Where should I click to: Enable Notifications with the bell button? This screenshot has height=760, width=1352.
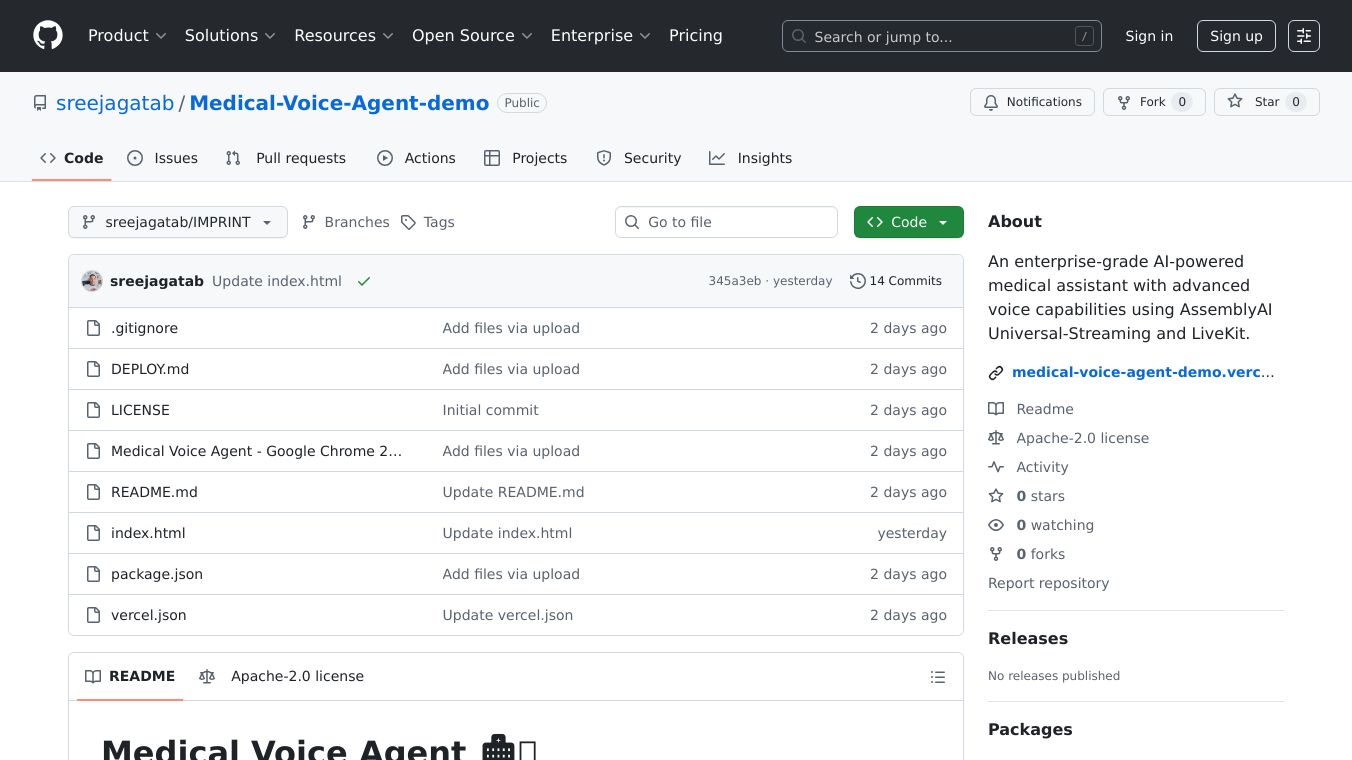click(x=1032, y=102)
